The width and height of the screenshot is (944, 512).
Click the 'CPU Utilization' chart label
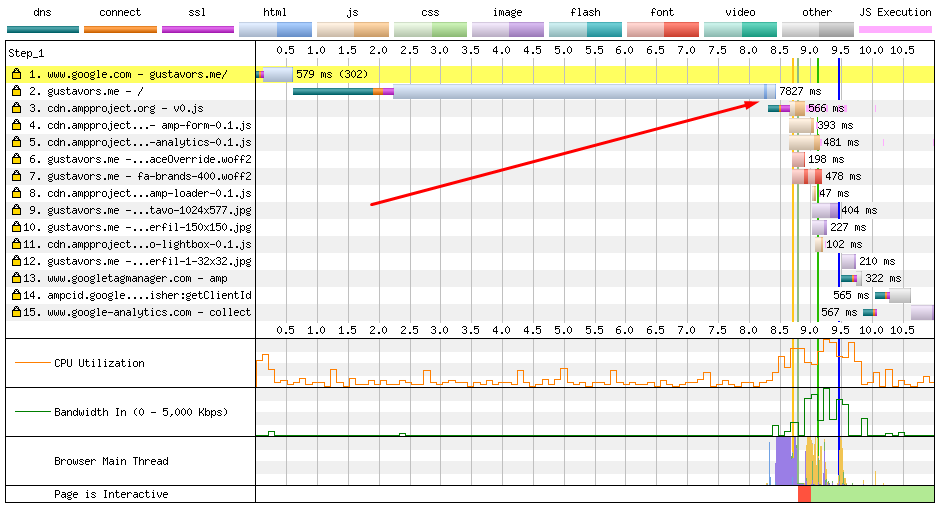(x=99, y=363)
